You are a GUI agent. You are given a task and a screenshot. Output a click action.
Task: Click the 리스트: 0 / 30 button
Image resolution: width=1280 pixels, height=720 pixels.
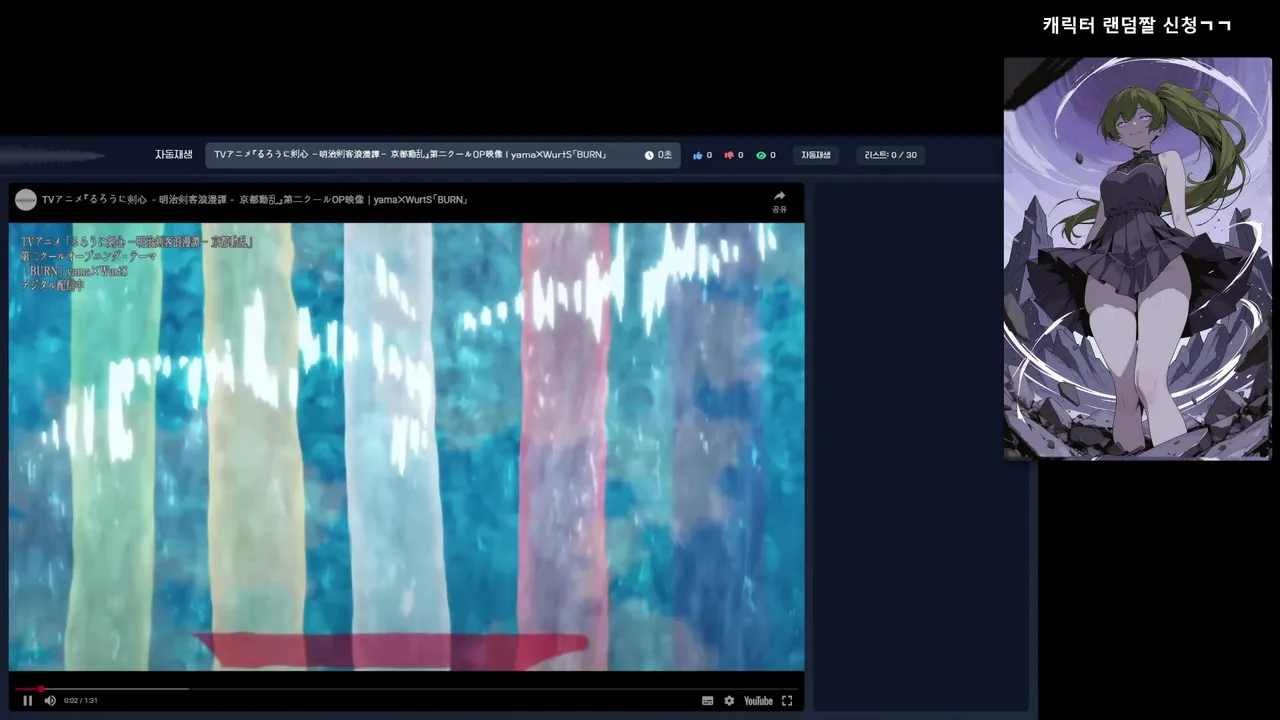(891, 155)
